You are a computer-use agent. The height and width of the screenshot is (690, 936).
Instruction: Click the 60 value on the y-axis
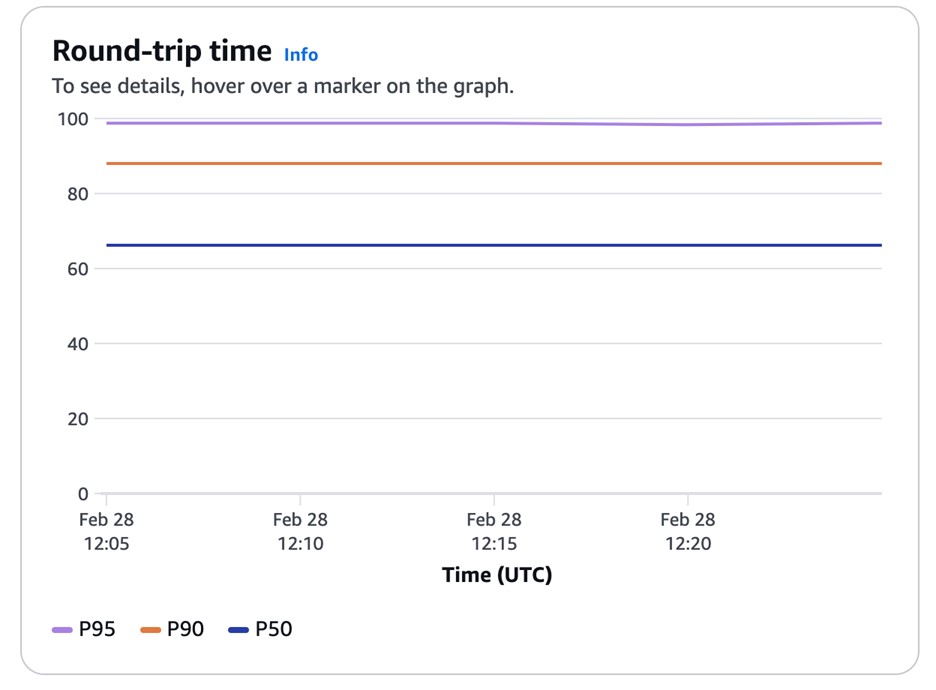tap(78, 269)
